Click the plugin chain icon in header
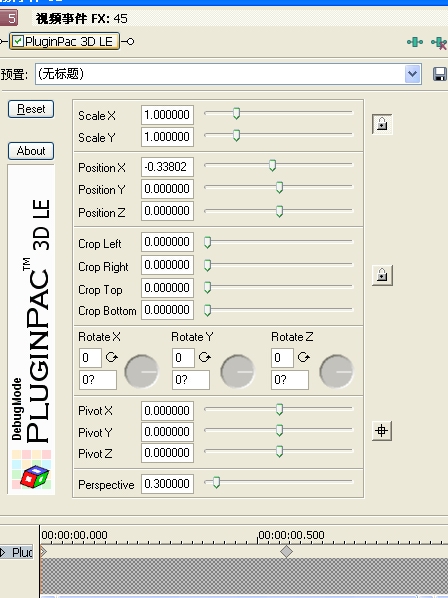This screenshot has width=448, height=598. [x=414, y=42]
